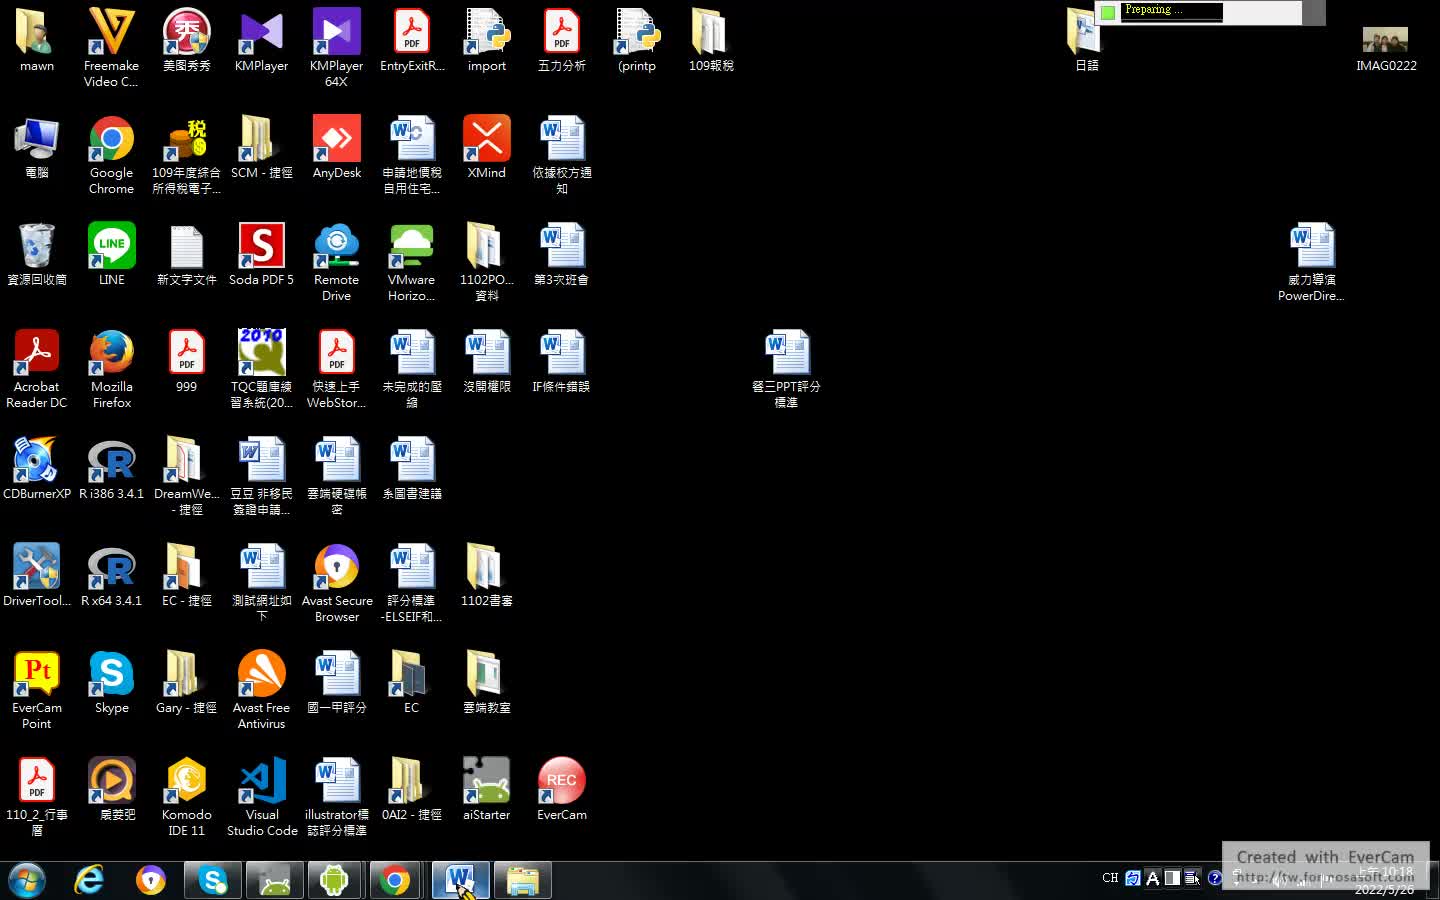Select the R x64 3.4.1 shortcut
This screenshot has width=1440, height=900.
point(111,574)
